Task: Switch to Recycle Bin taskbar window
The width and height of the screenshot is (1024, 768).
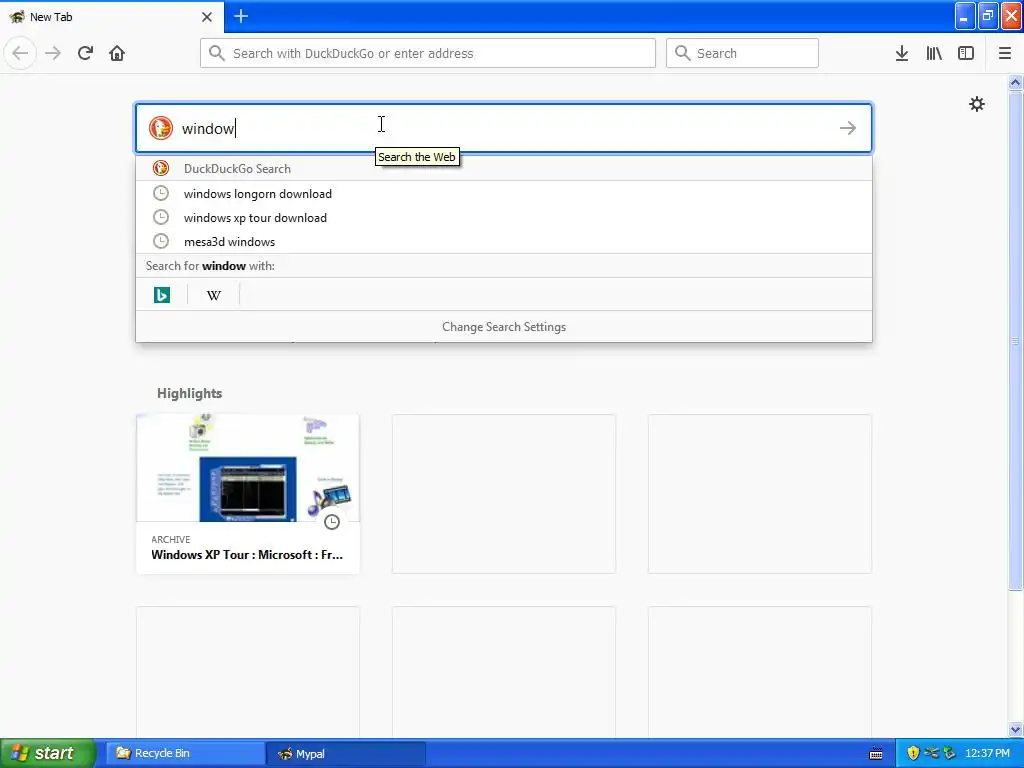Action: click(x=185, y=753)
